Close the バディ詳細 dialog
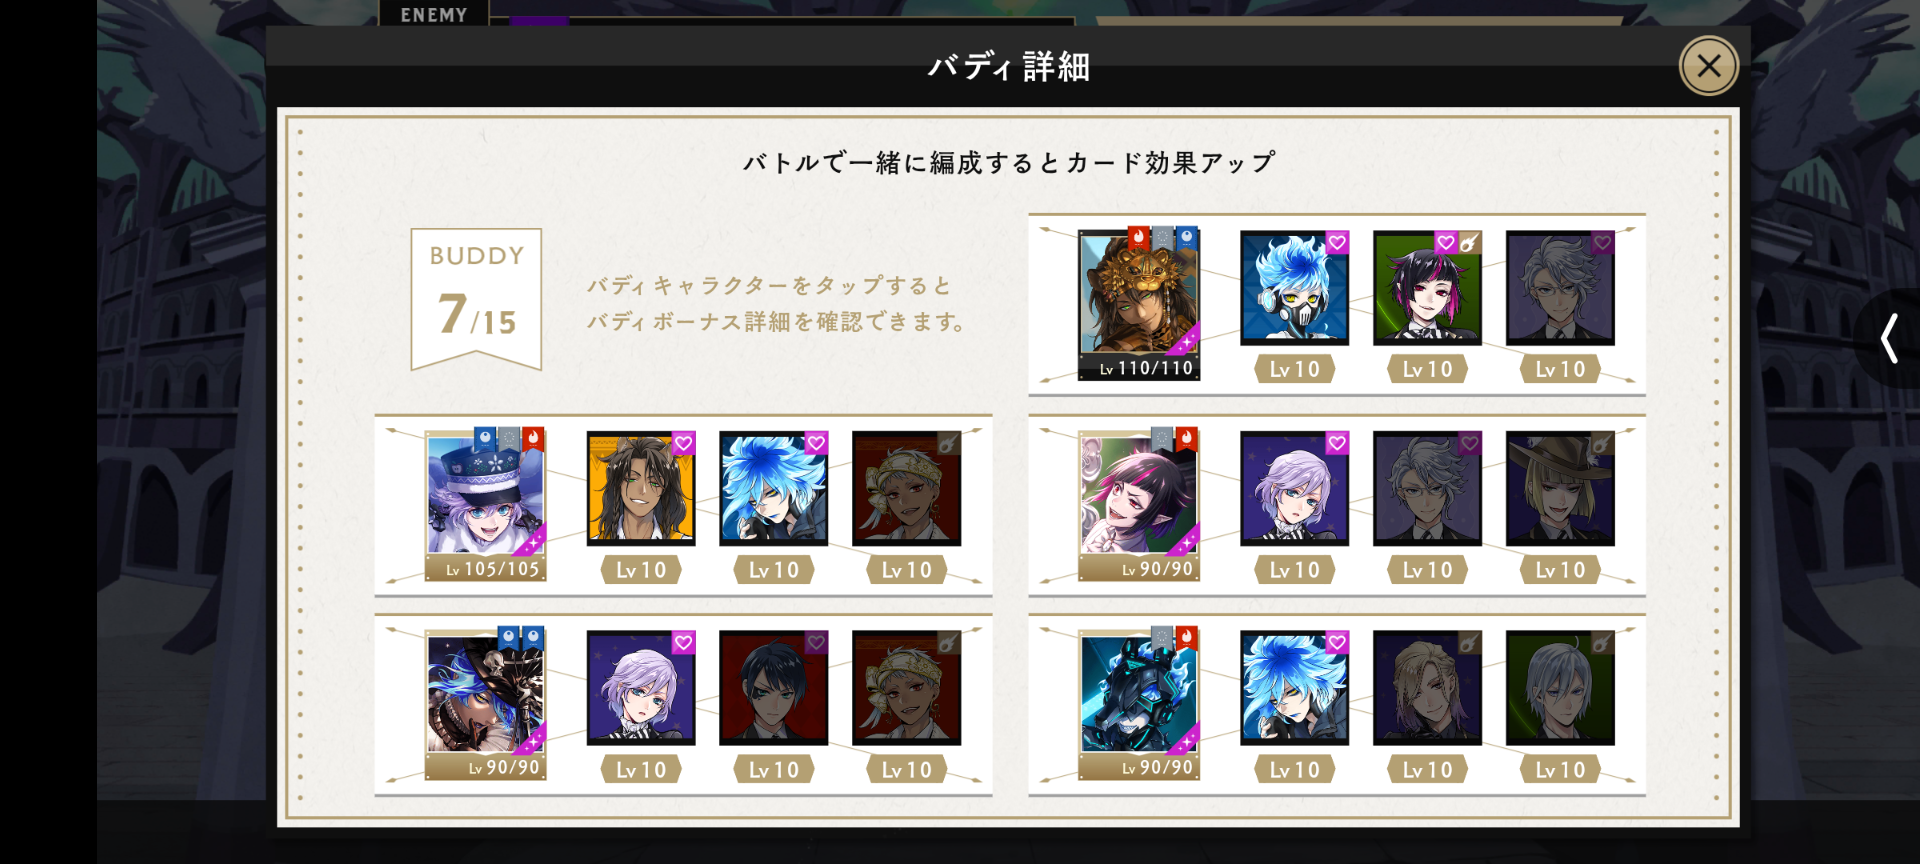The image size is (1920, 864). (x=1708, y=66)
